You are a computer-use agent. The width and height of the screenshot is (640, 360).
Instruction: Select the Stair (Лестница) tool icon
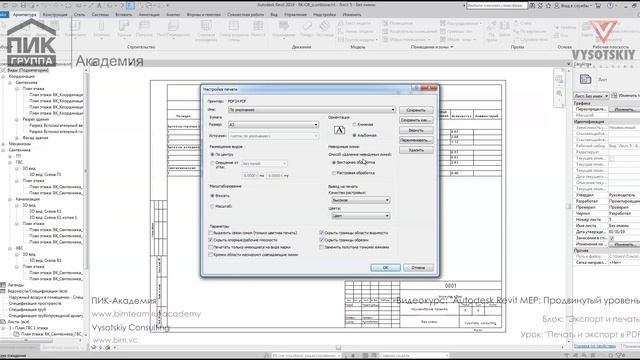pos(324,26)
